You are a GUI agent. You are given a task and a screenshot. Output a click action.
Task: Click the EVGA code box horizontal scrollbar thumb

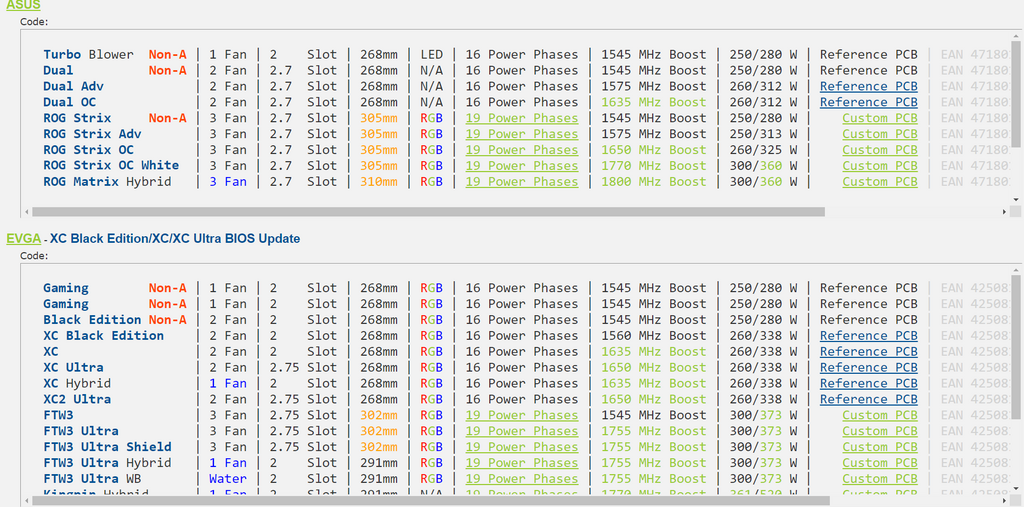(x=431, y=500)
